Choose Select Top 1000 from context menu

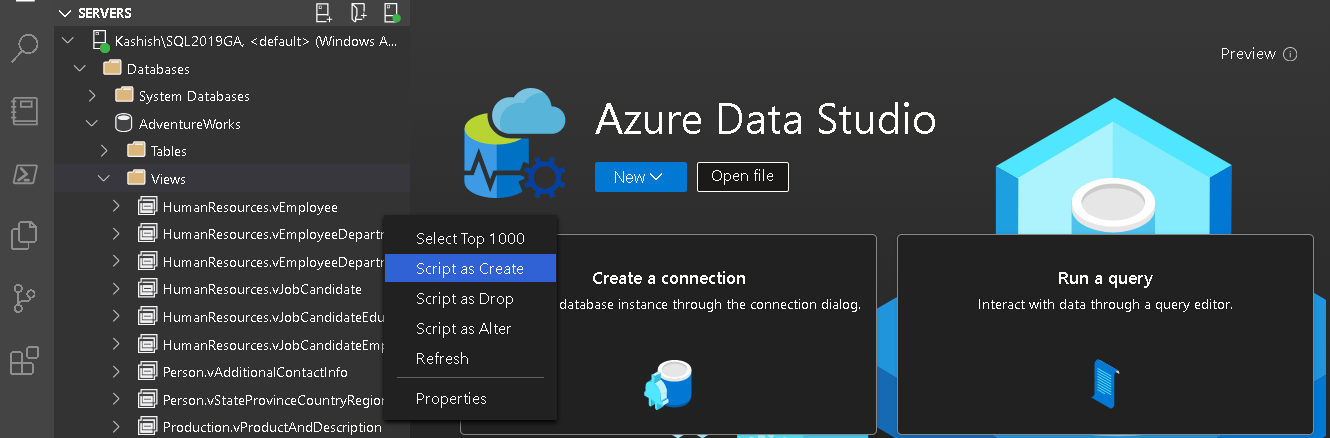(469, 238)
